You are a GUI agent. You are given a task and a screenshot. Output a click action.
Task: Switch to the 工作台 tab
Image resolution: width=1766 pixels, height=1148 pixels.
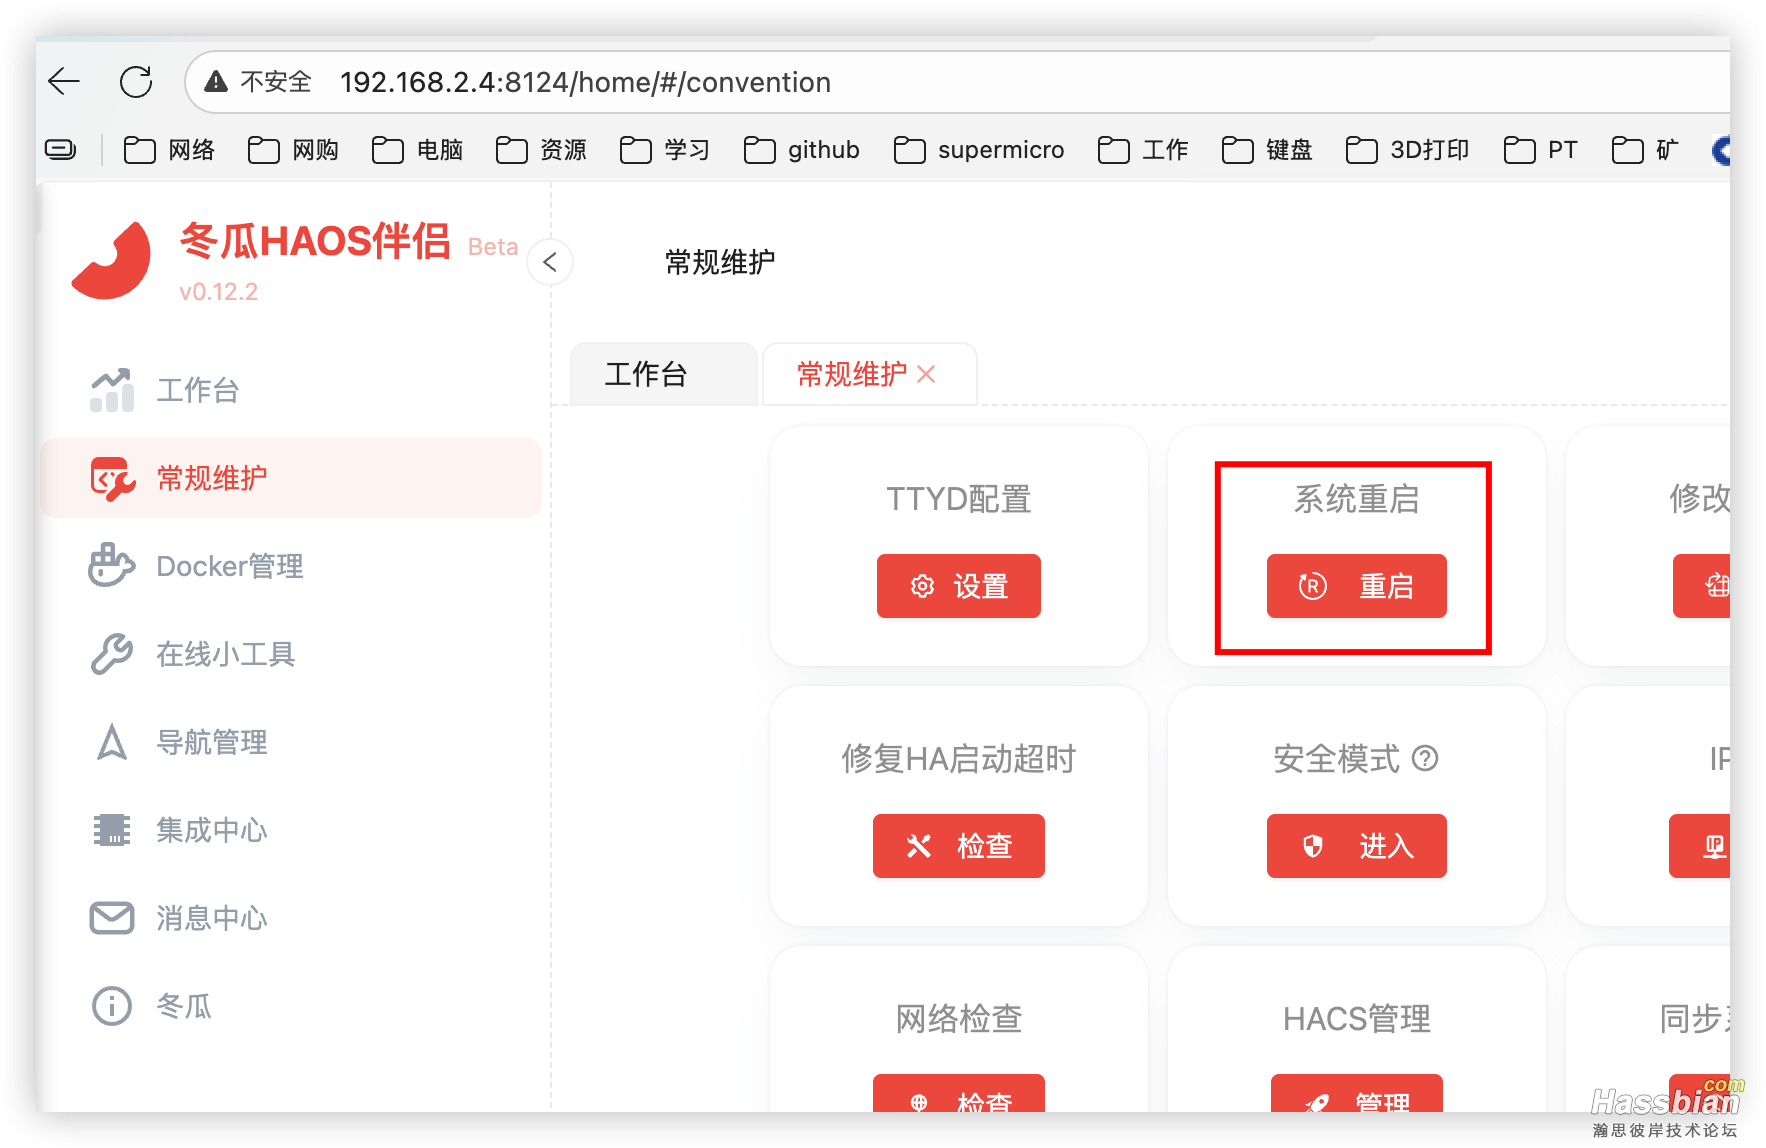pyautogui.click(x=663, y=374)
